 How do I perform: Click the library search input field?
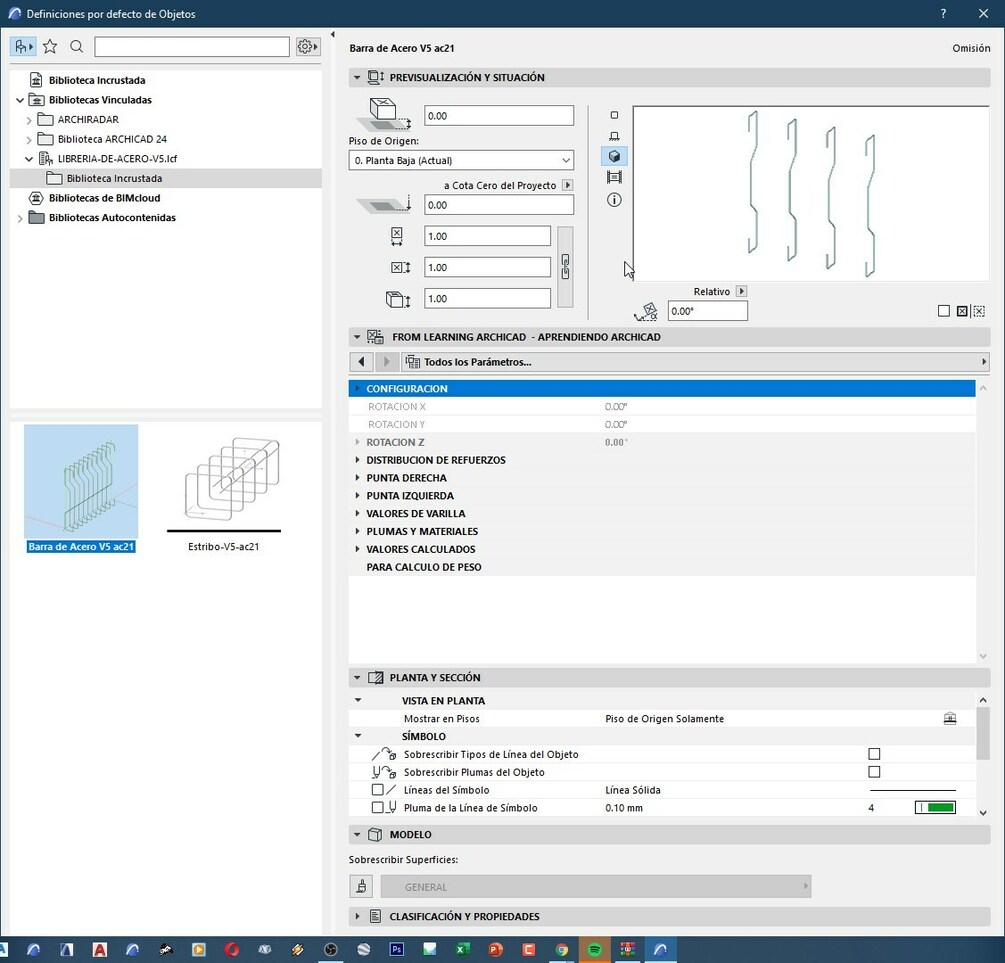tap(192, 46)
